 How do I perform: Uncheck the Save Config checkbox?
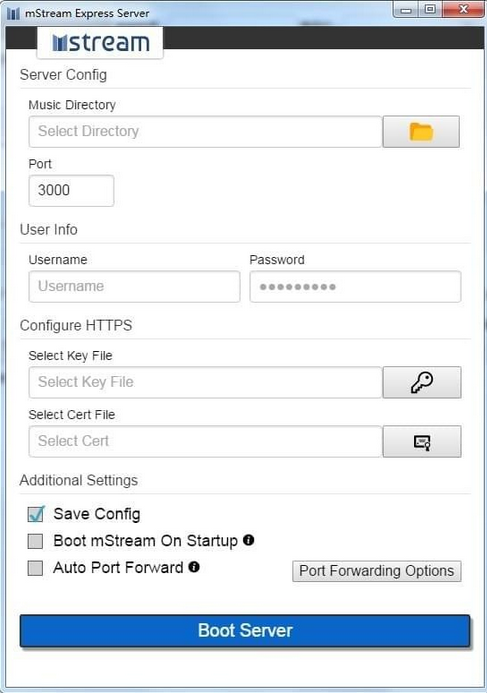pos(35,514)
